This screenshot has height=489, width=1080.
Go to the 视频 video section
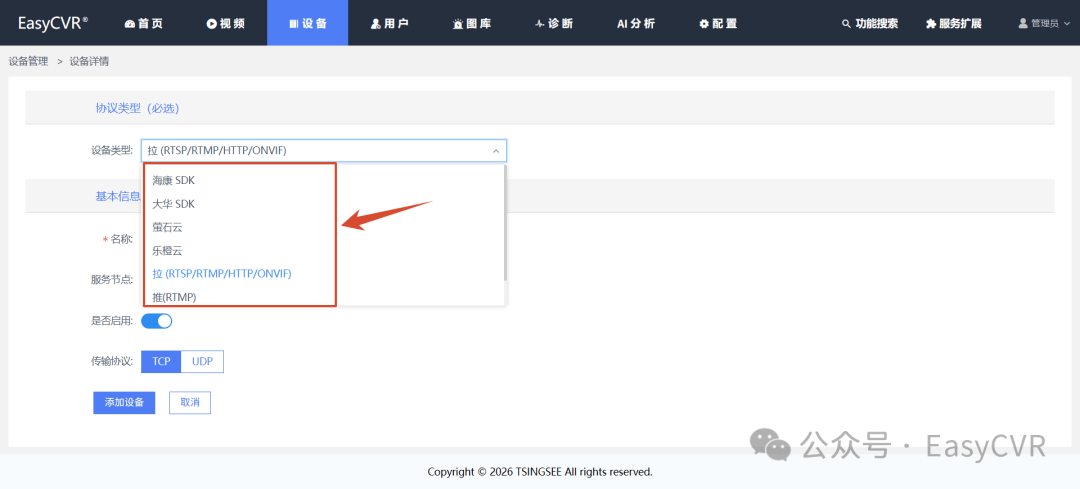[225, 23]
